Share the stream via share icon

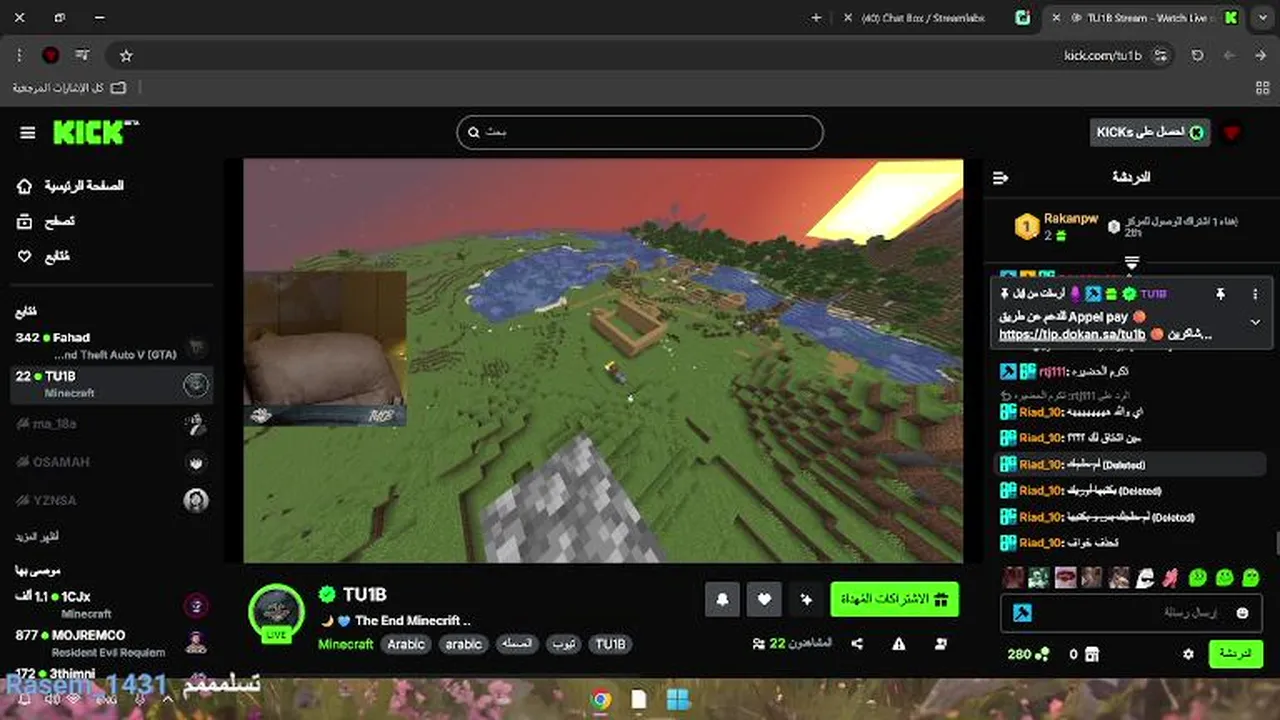pyautogui.click(x=857, y=644)
